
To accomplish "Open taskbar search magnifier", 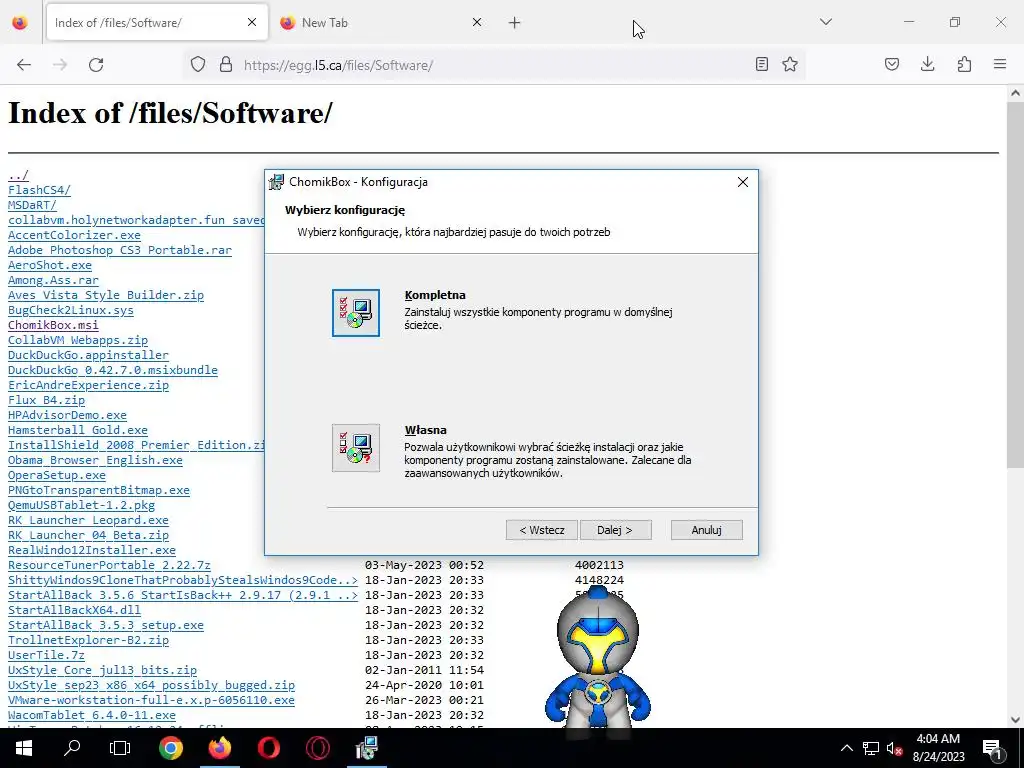I will coord(72,748).
